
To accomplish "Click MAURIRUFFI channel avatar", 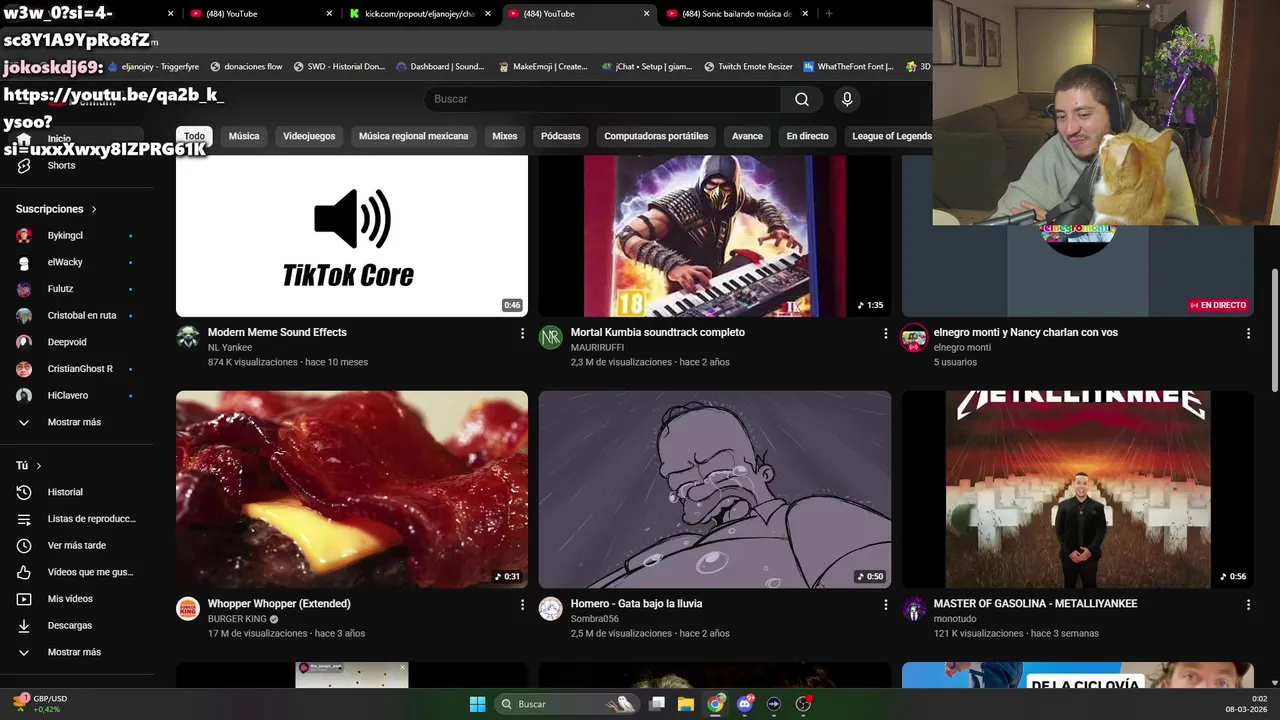I will click(x=551, y=337).
